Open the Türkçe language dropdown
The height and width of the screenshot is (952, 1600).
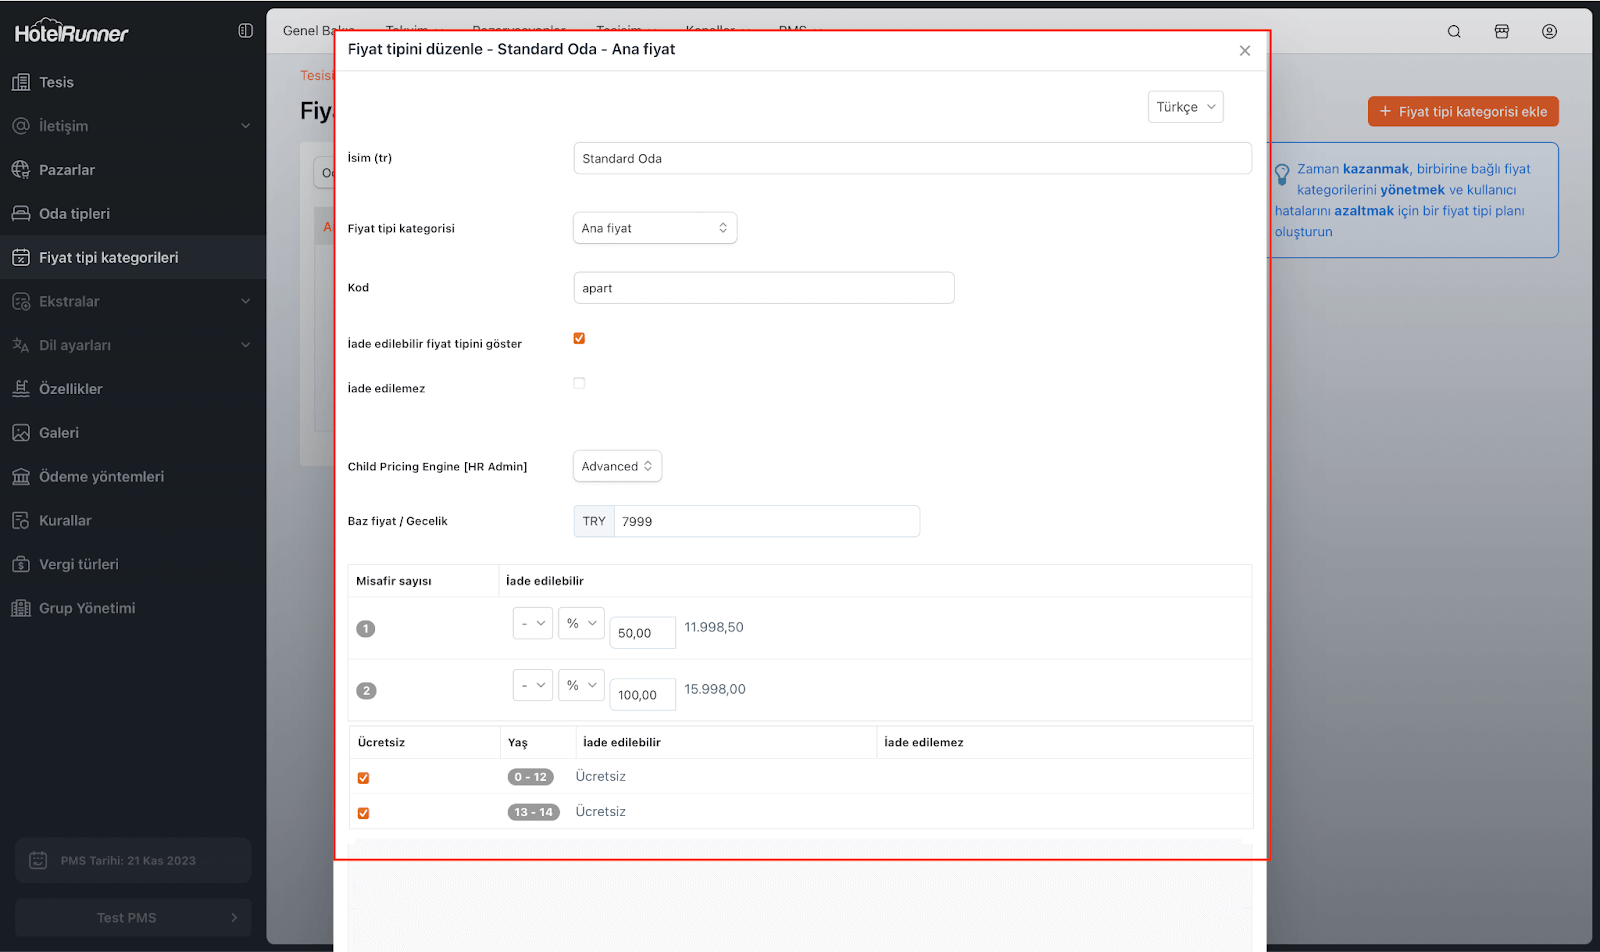[1185, 107]
